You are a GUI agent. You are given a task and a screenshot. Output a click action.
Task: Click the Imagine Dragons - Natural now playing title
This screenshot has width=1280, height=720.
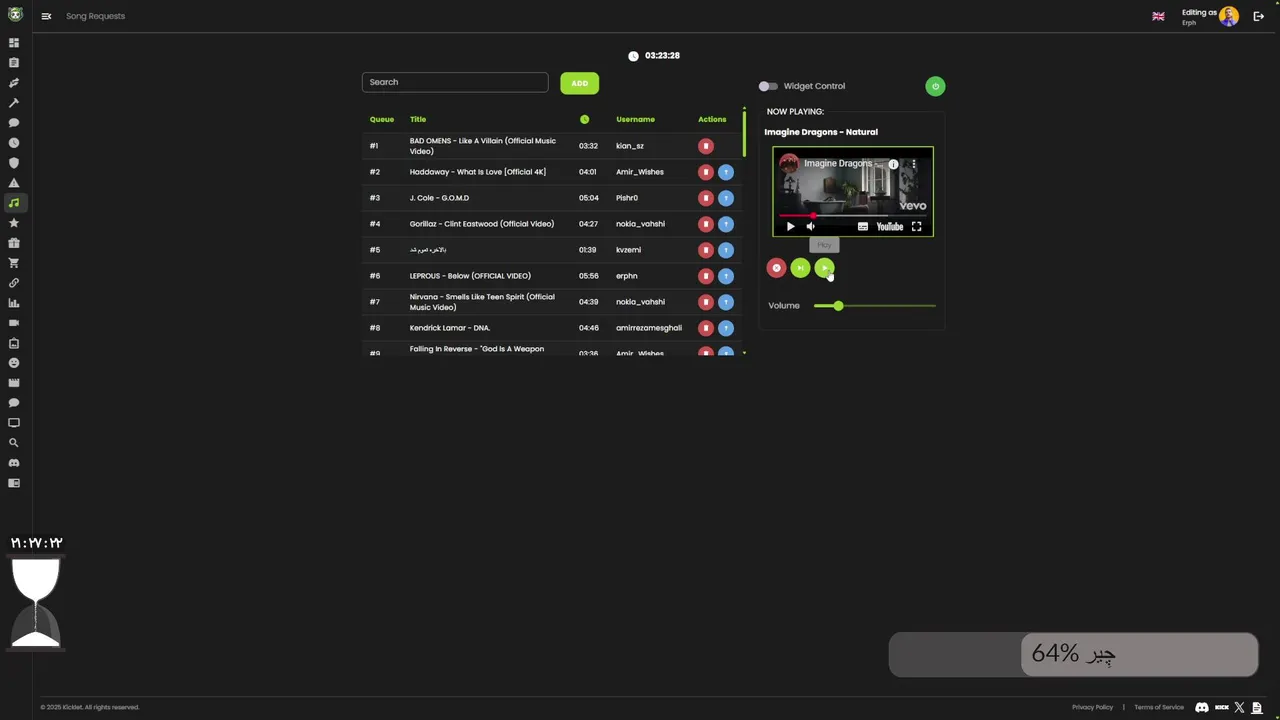pyautogui.click(x=821, y=132)
